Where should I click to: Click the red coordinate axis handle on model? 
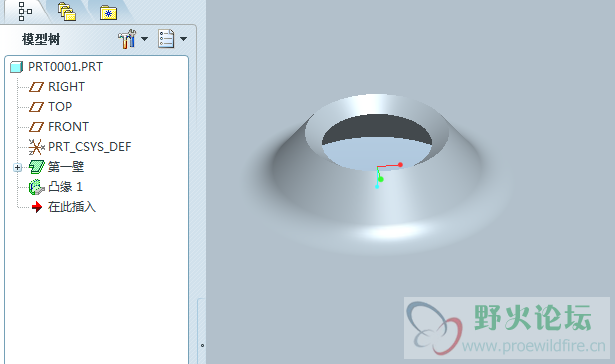coord(400,165)
